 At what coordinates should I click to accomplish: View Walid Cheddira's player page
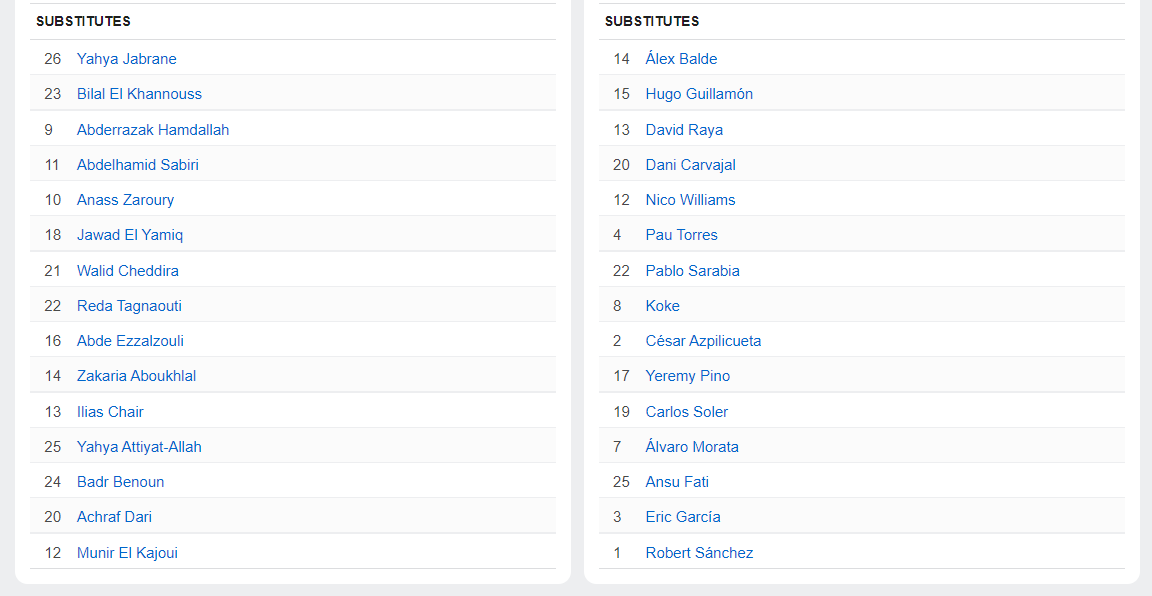128,271
